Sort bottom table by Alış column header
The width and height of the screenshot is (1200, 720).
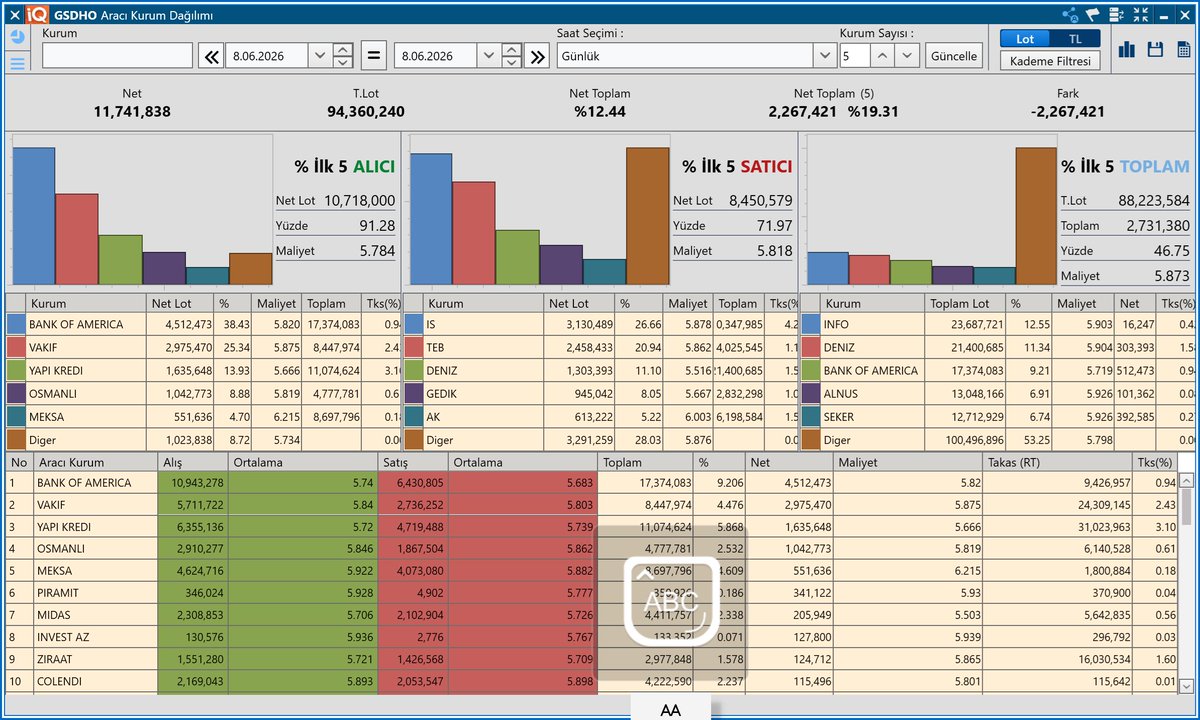194,462
